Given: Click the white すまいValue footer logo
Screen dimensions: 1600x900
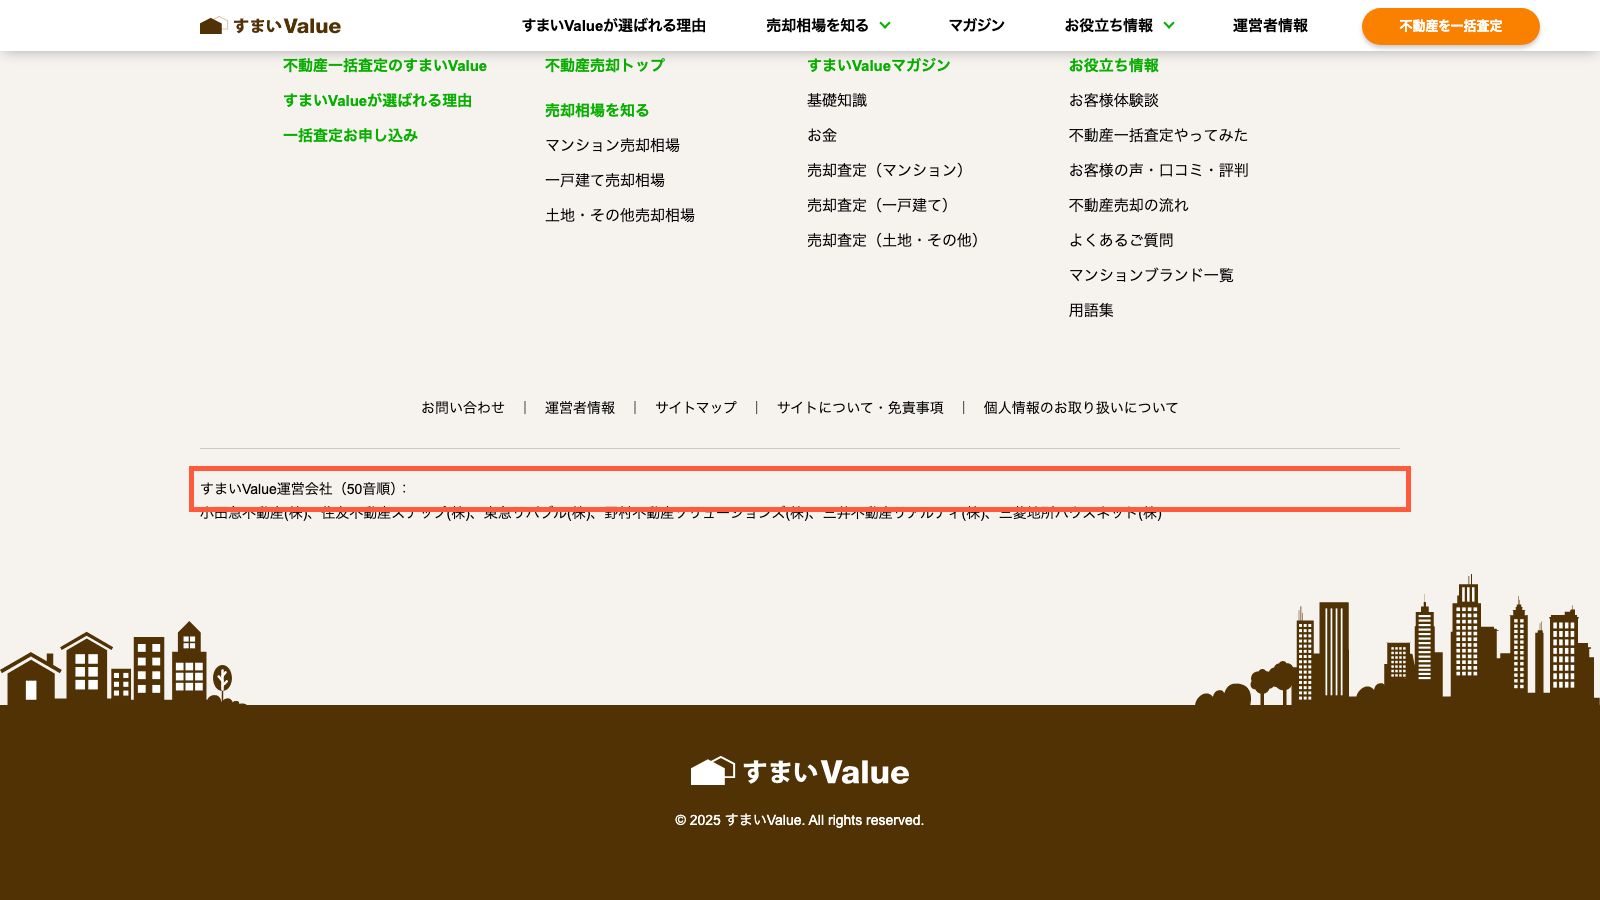Looking at the screenshot, I should point(800,772).
